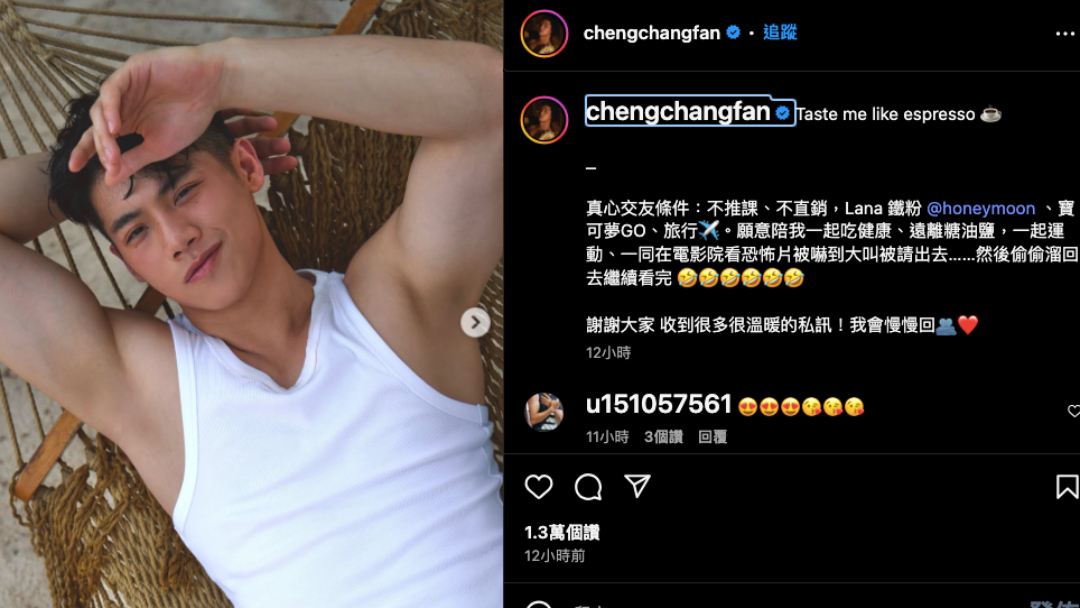Reply to u151057561 with 回覆
The width and height of the screenshot is (1080, 608).
pos(712,437)
